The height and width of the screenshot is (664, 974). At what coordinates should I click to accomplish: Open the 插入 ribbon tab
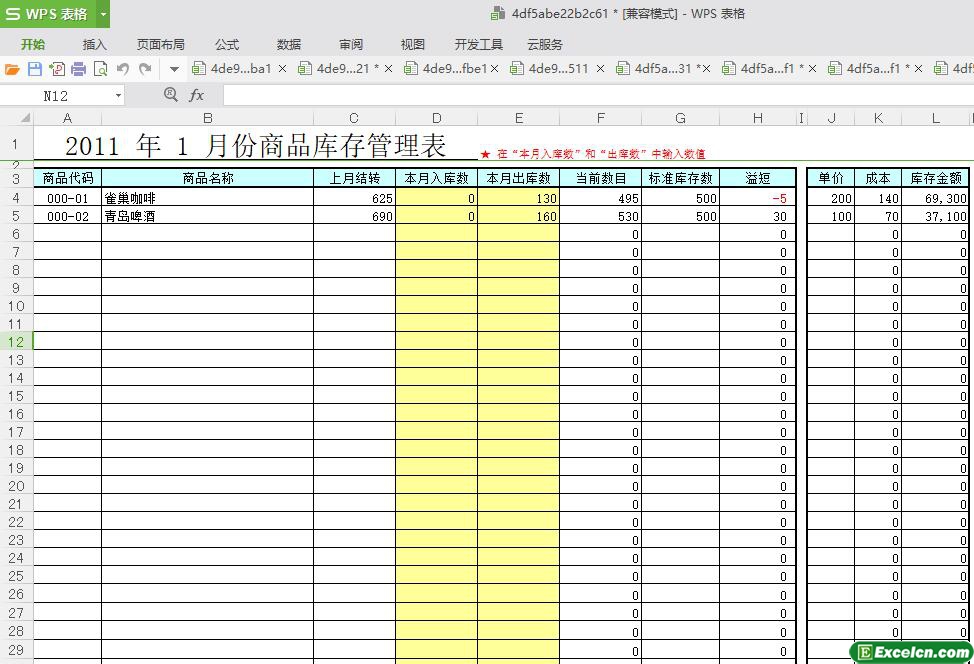(x=94, y=45)
